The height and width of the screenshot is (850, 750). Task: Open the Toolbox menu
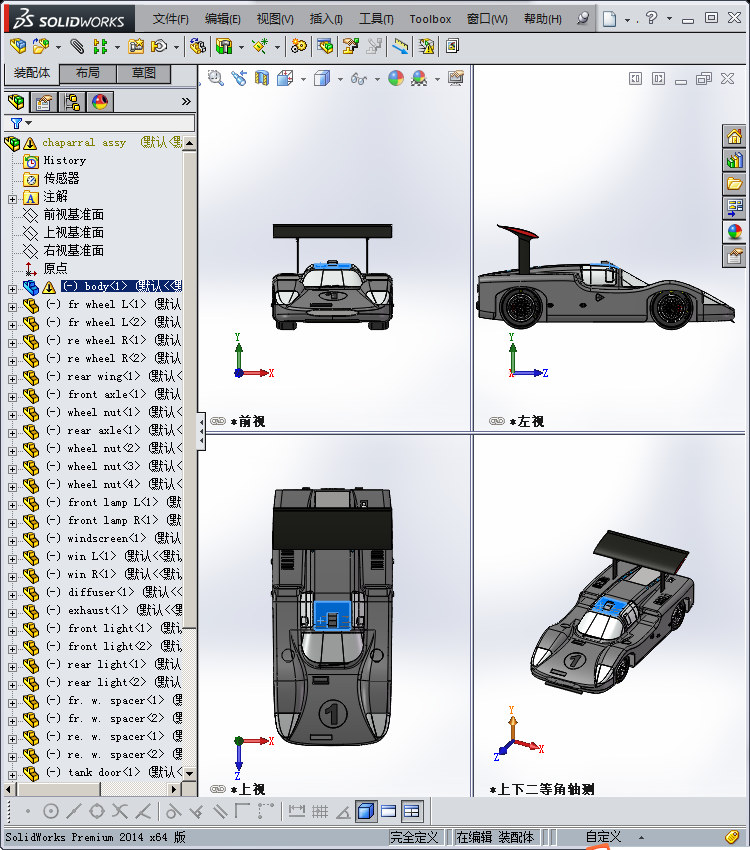point(430,19)
